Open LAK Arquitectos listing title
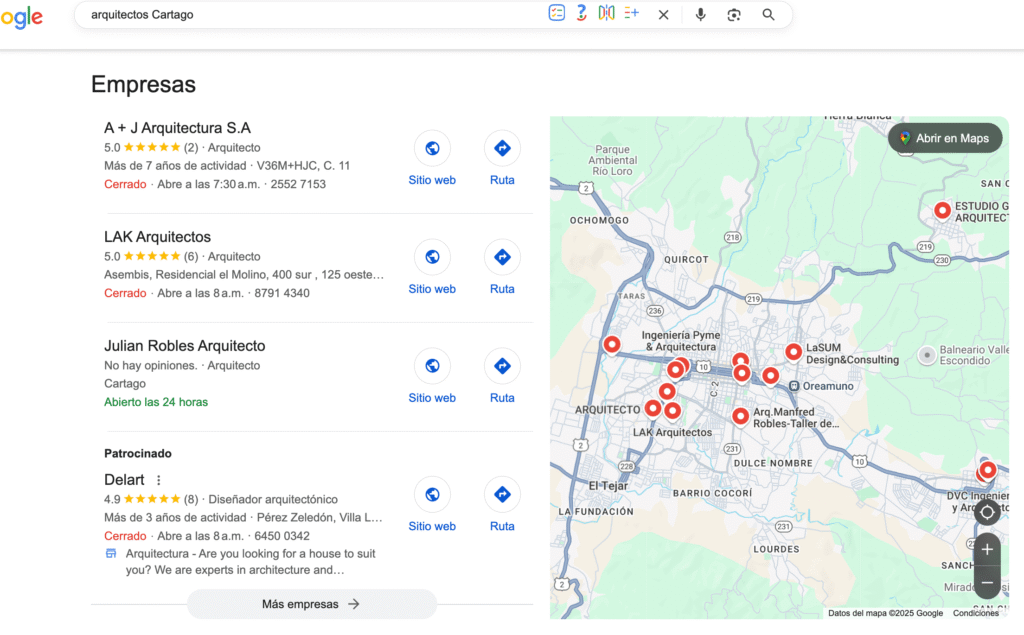The image size is (1024, 635). pos(157,236)
